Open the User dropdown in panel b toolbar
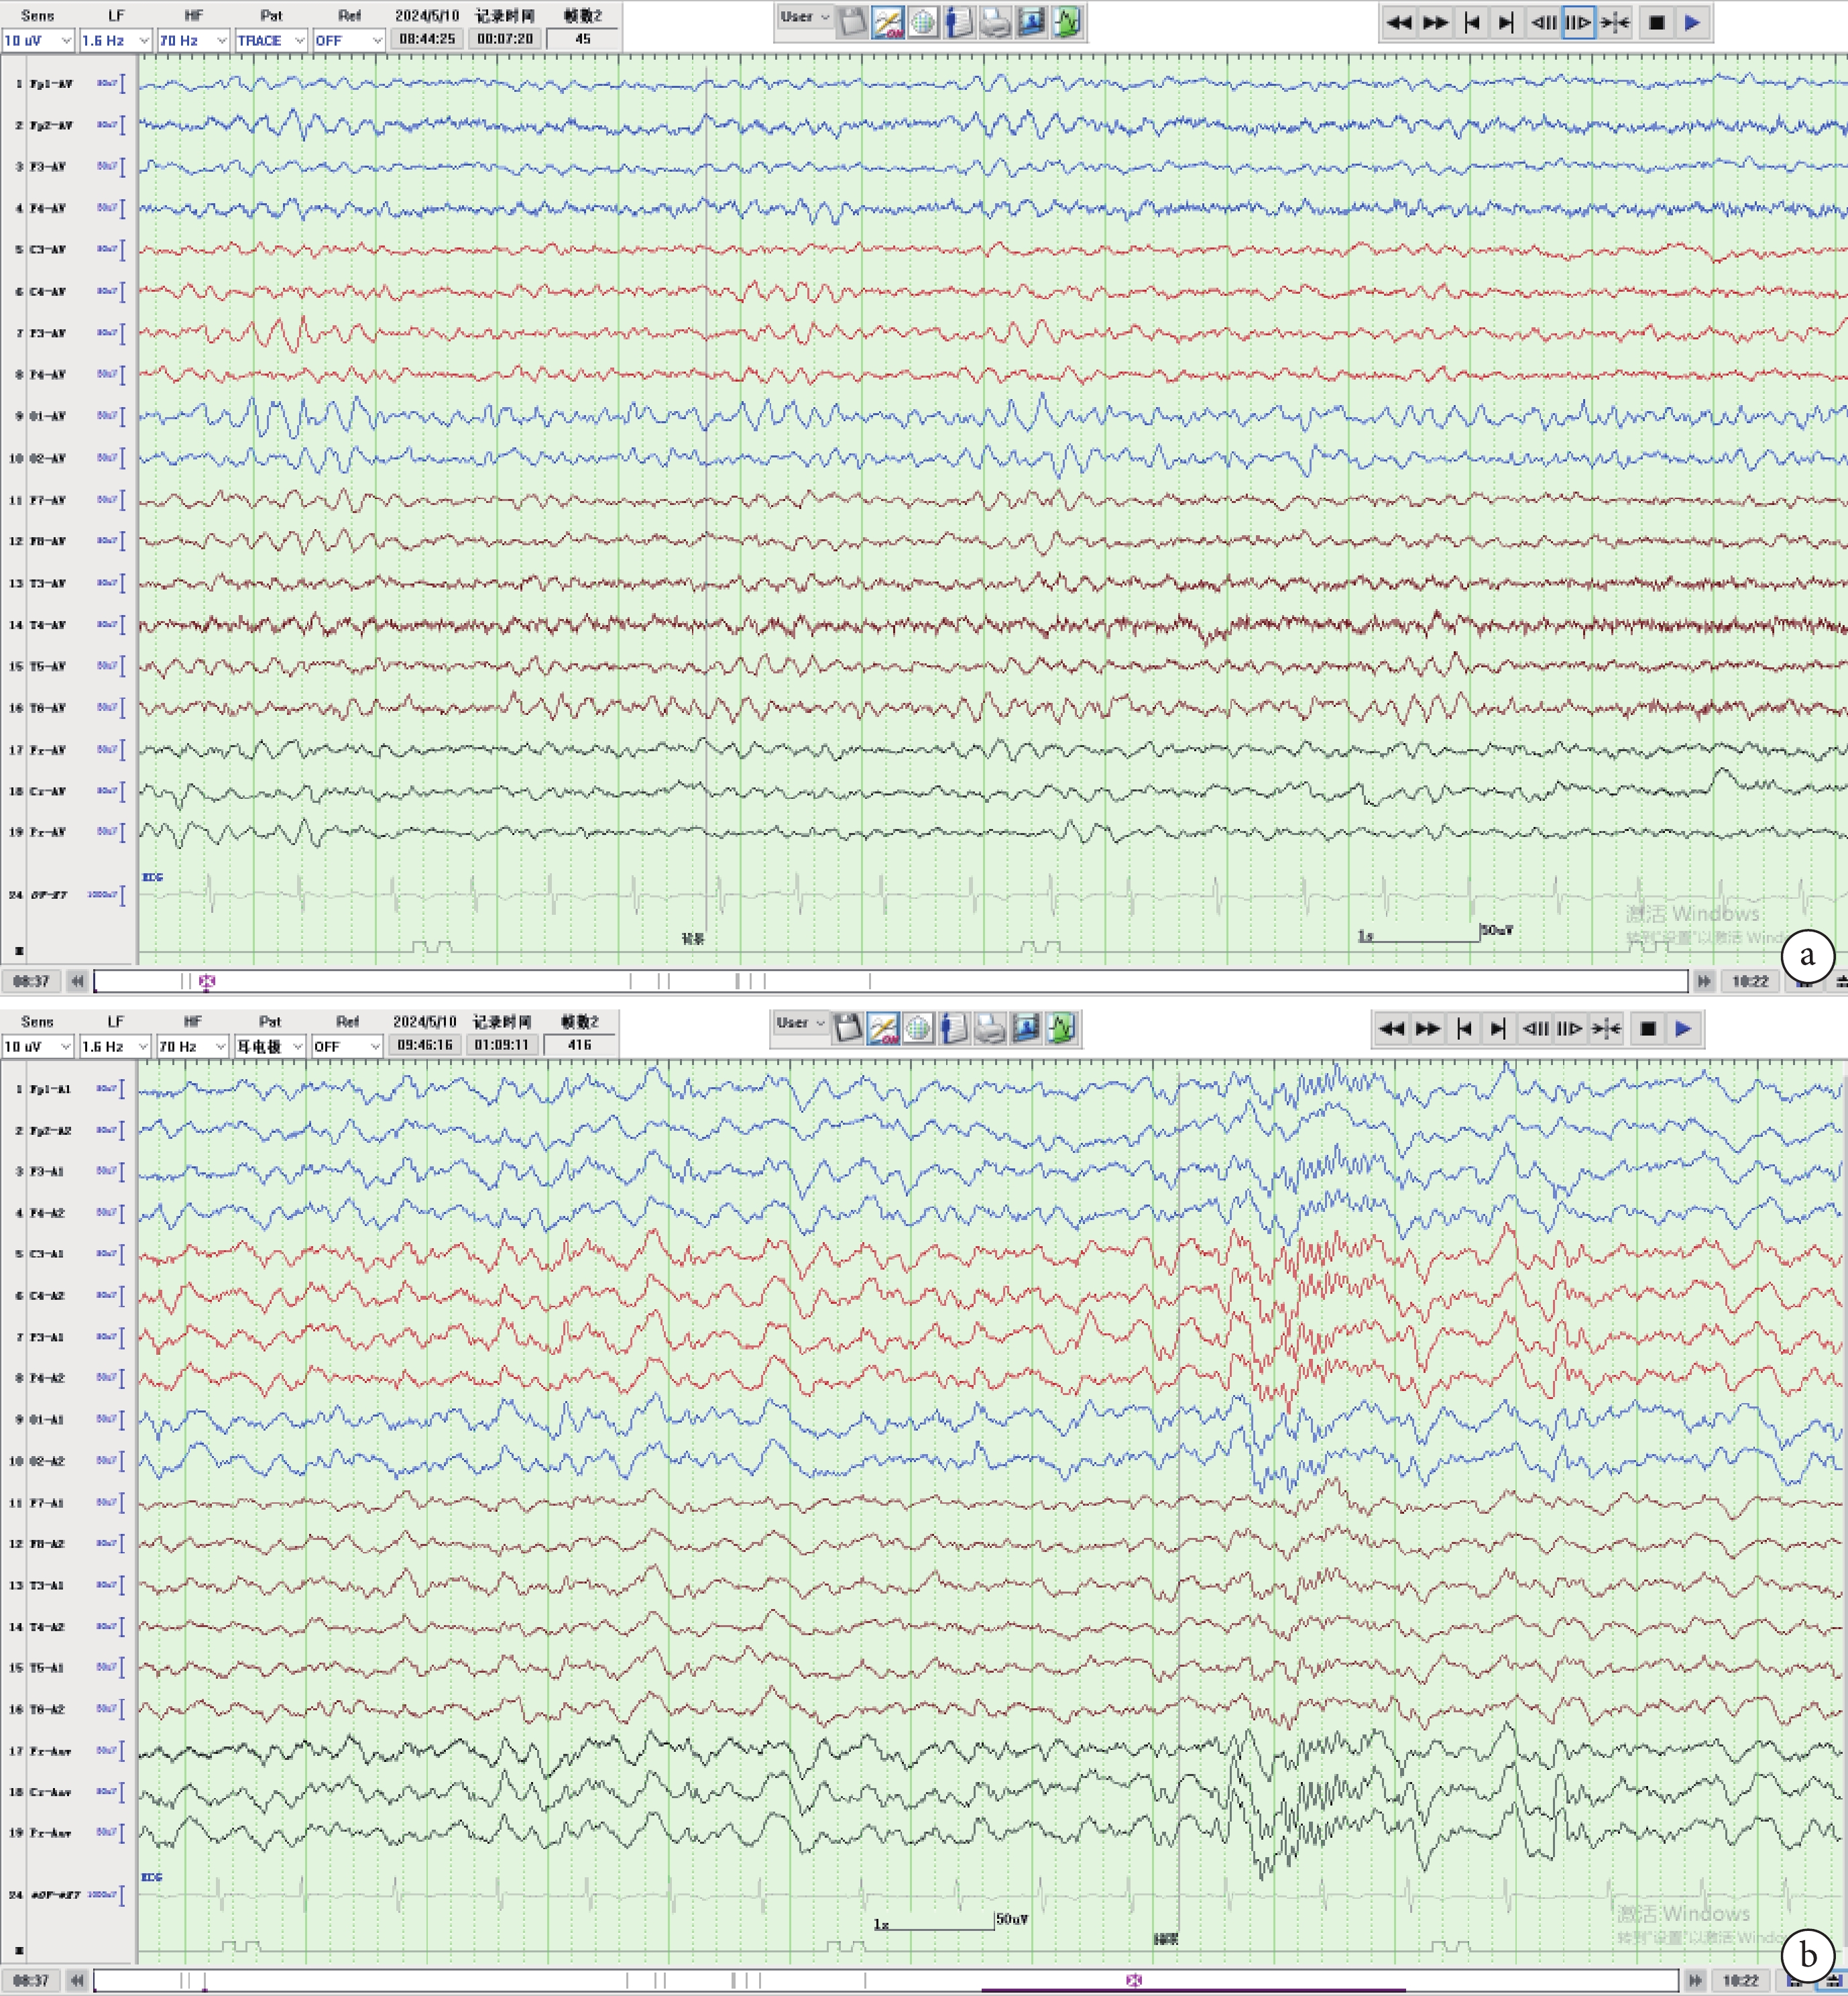 (x=801, y=1023)
